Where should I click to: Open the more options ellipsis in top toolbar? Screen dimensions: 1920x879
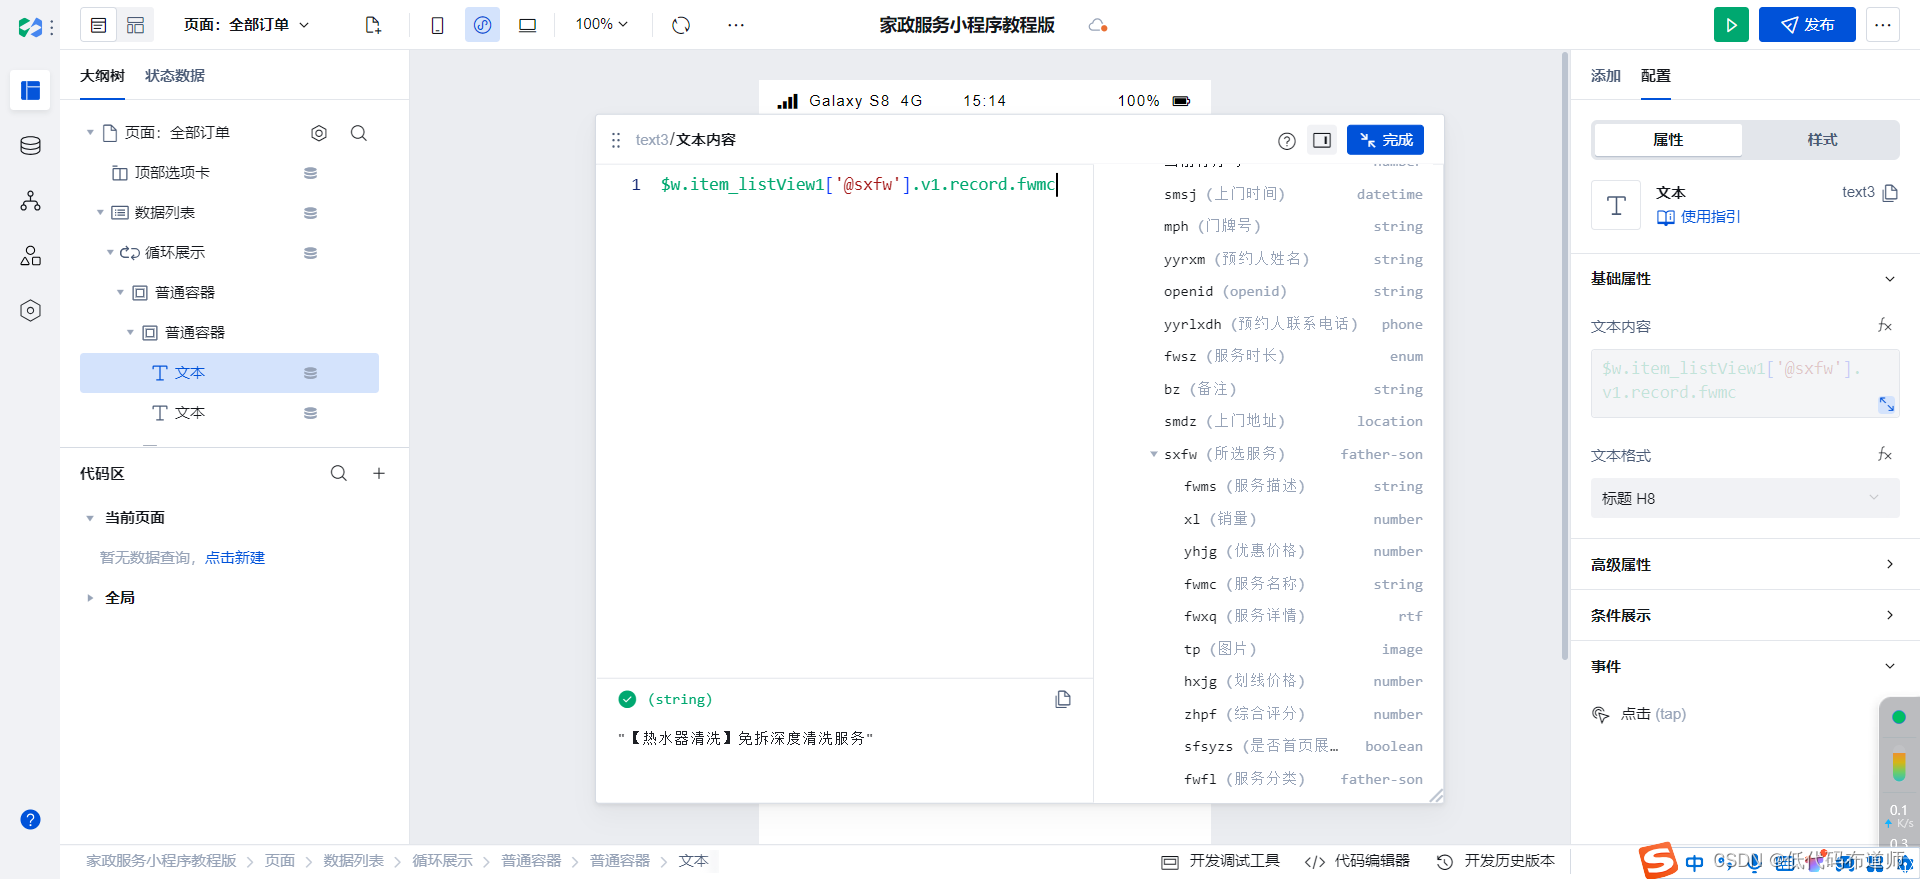pos(736,25)
